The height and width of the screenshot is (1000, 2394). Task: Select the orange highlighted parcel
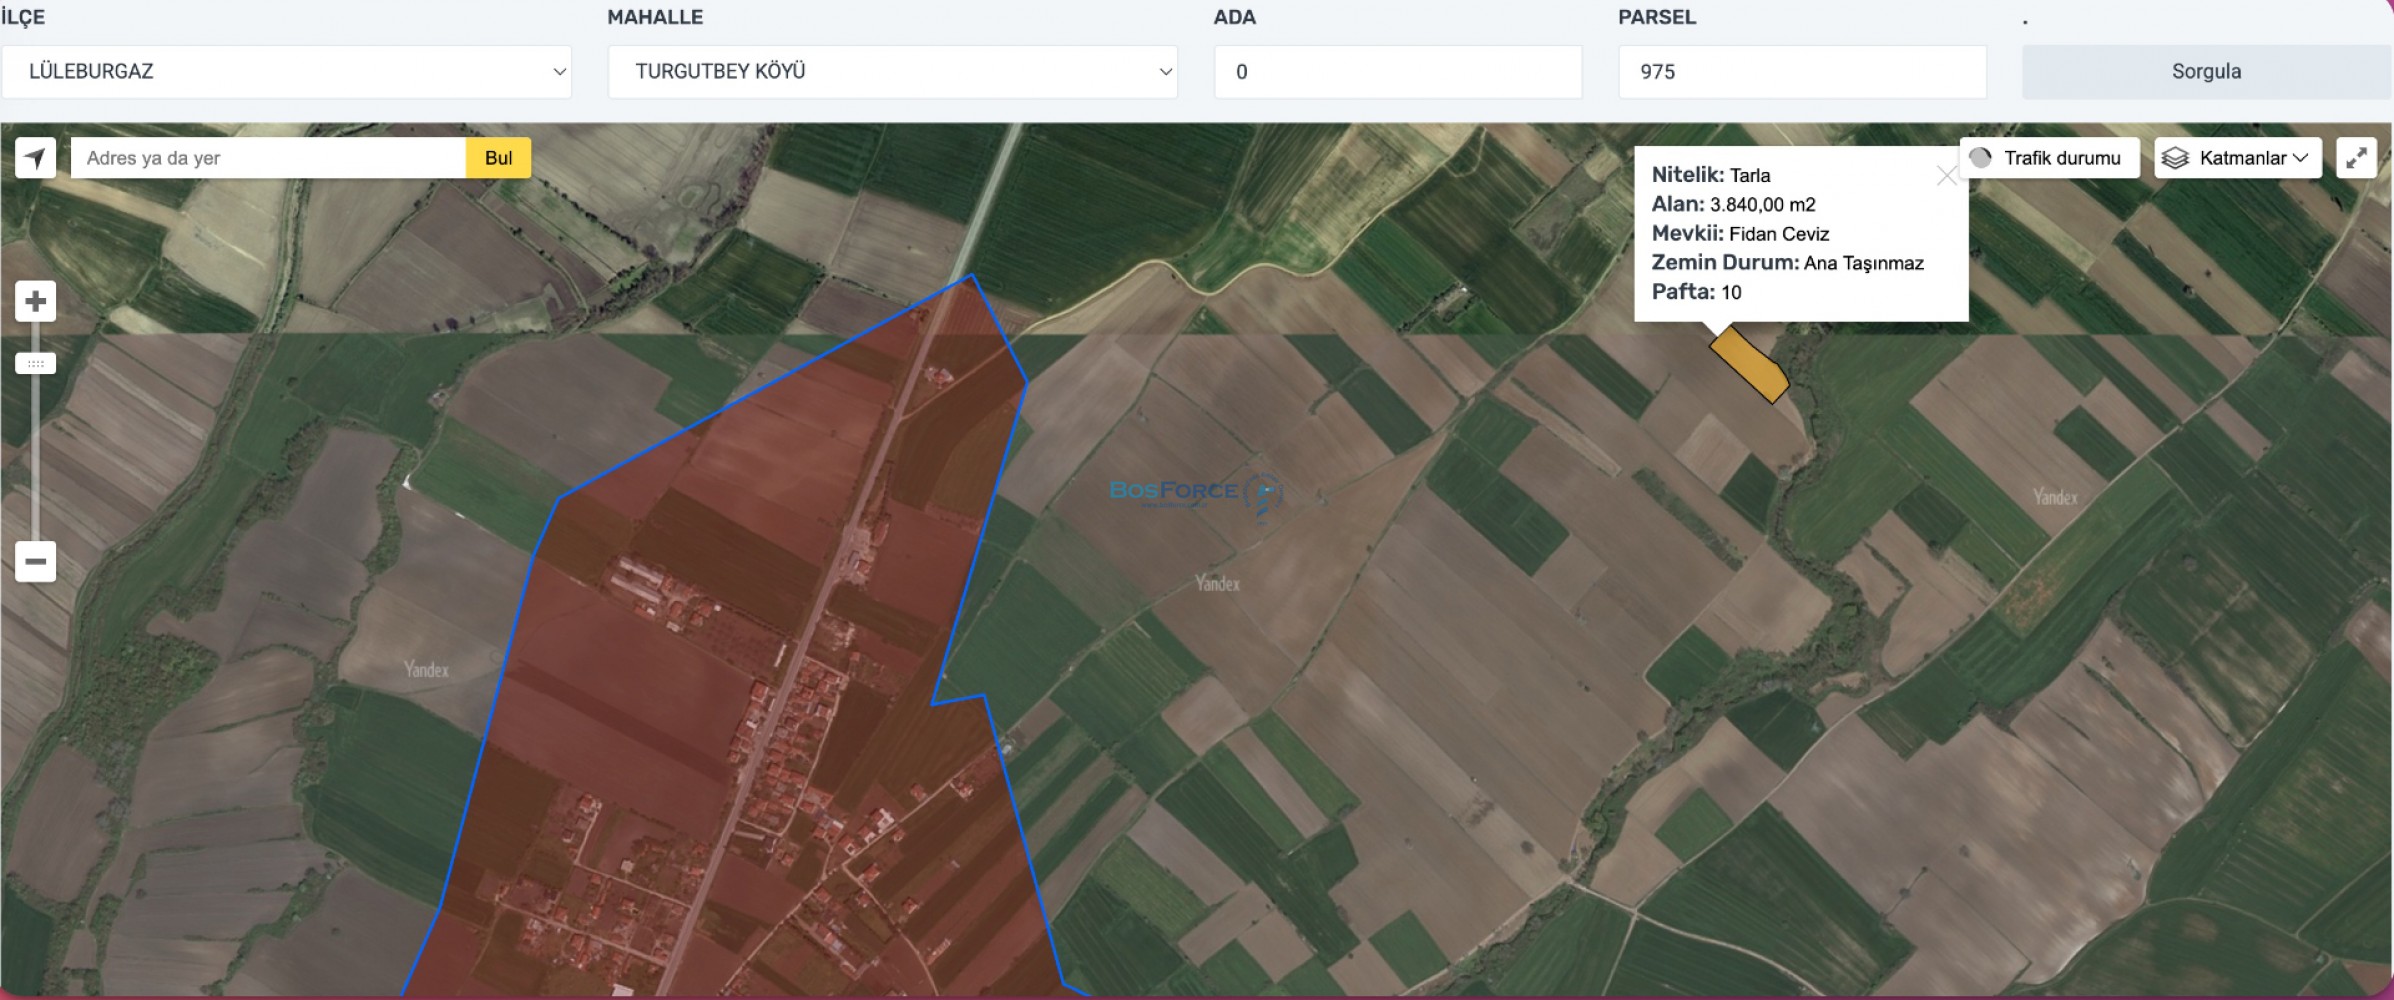1749,365
